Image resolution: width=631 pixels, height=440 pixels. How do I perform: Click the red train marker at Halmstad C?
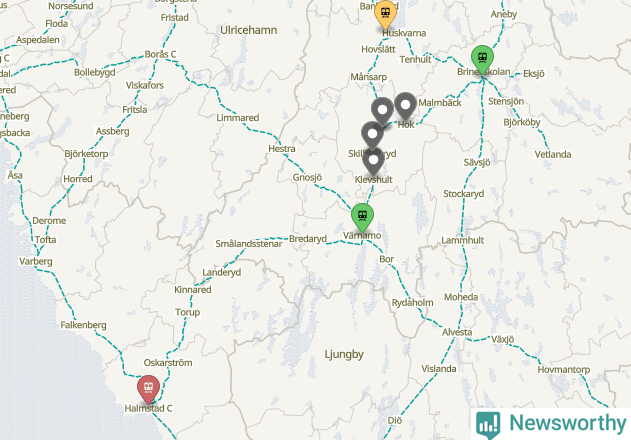coord(148,389)
